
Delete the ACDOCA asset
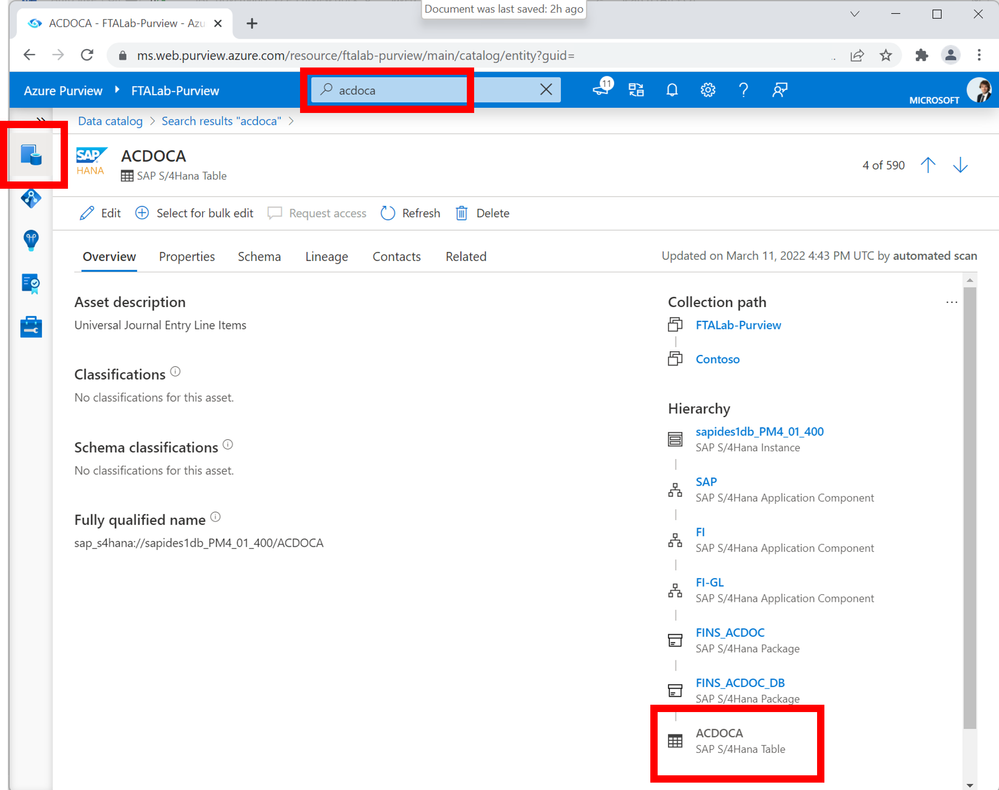482,213
